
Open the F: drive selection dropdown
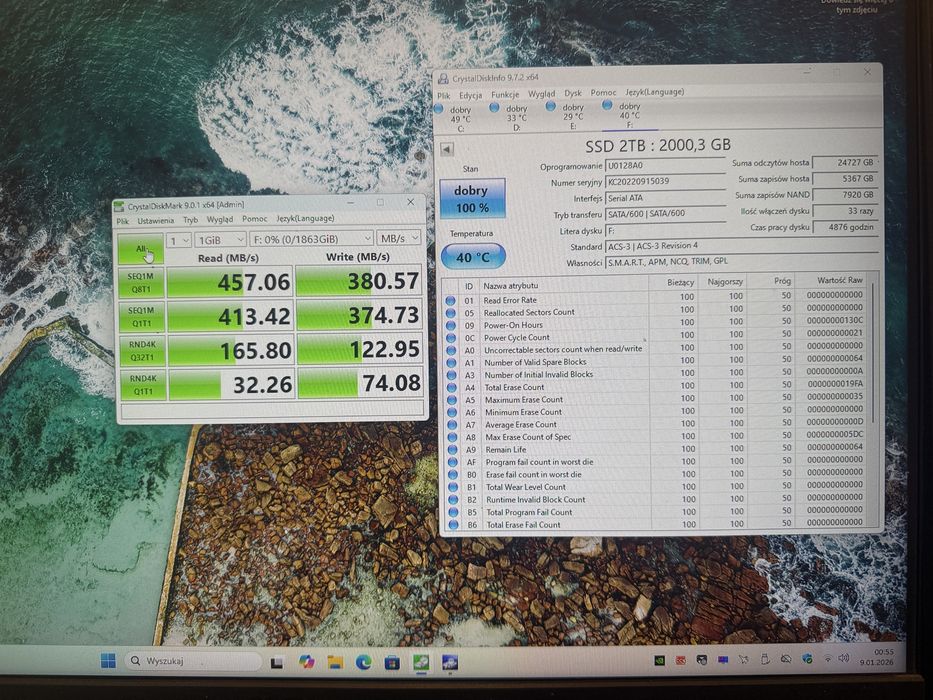(x=311, y=239)
